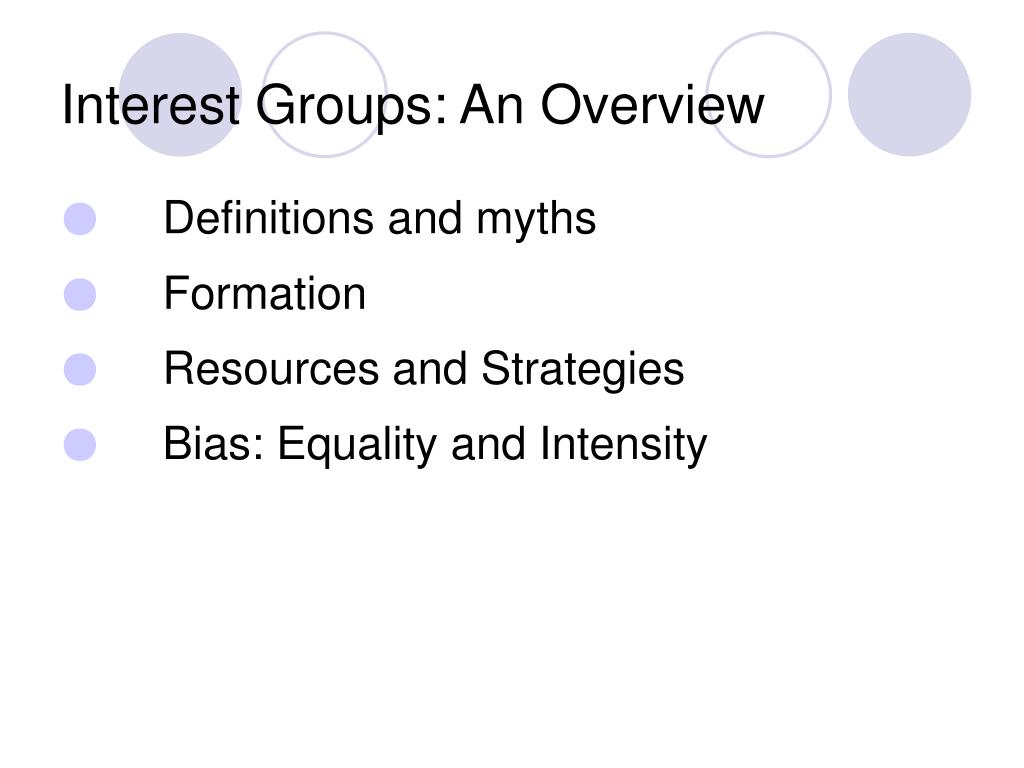Click the word "Strategies" in the third bullet
This screenshot has height=768, width=1024.
pos(583,372)
